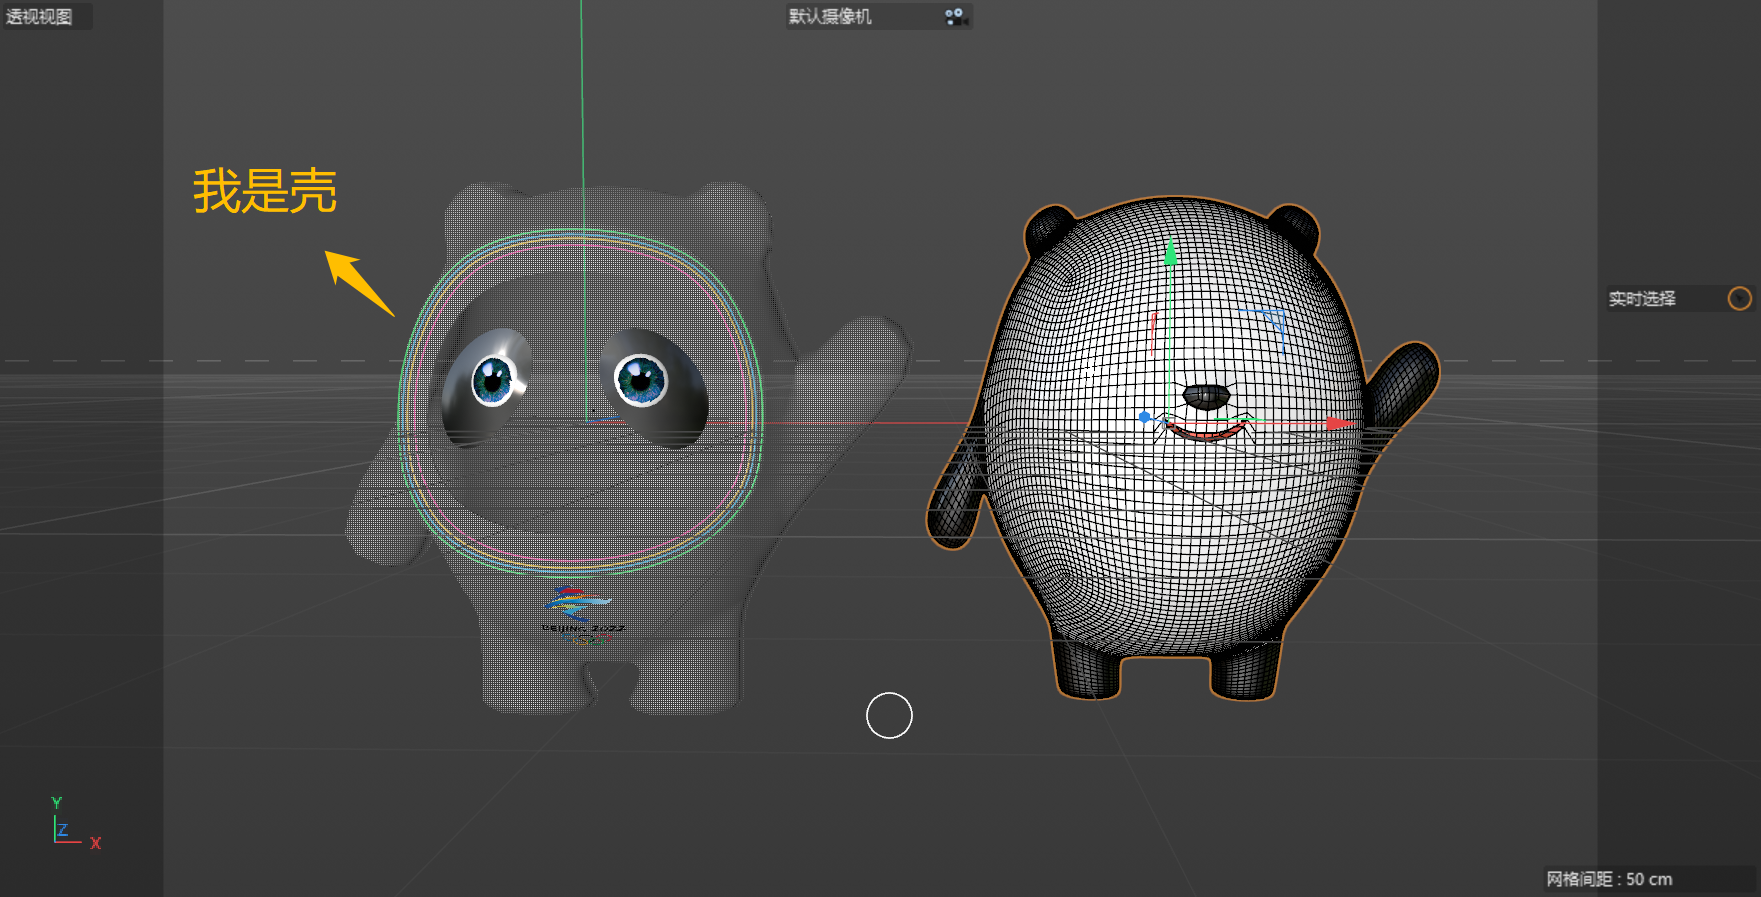The height and width of the screenshot is (897, 1761).
Task: Select the right eye of shell model
Action: 641,380
